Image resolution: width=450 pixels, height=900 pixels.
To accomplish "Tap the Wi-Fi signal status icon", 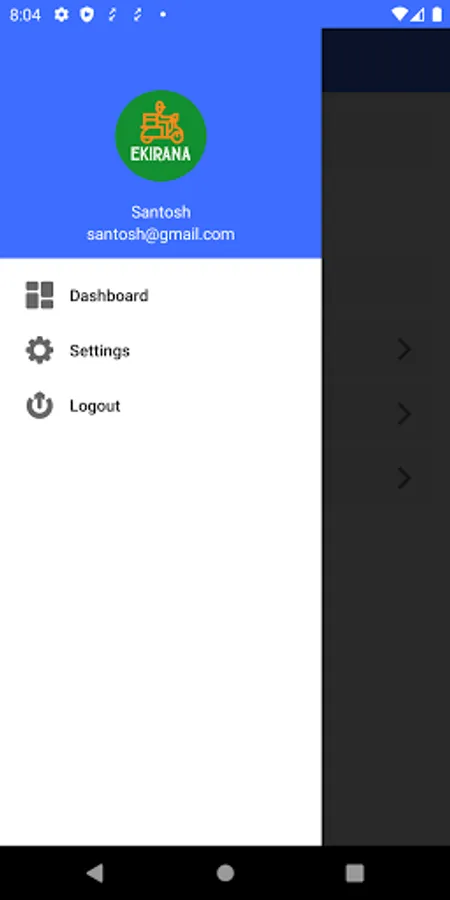I will [398, 14].
